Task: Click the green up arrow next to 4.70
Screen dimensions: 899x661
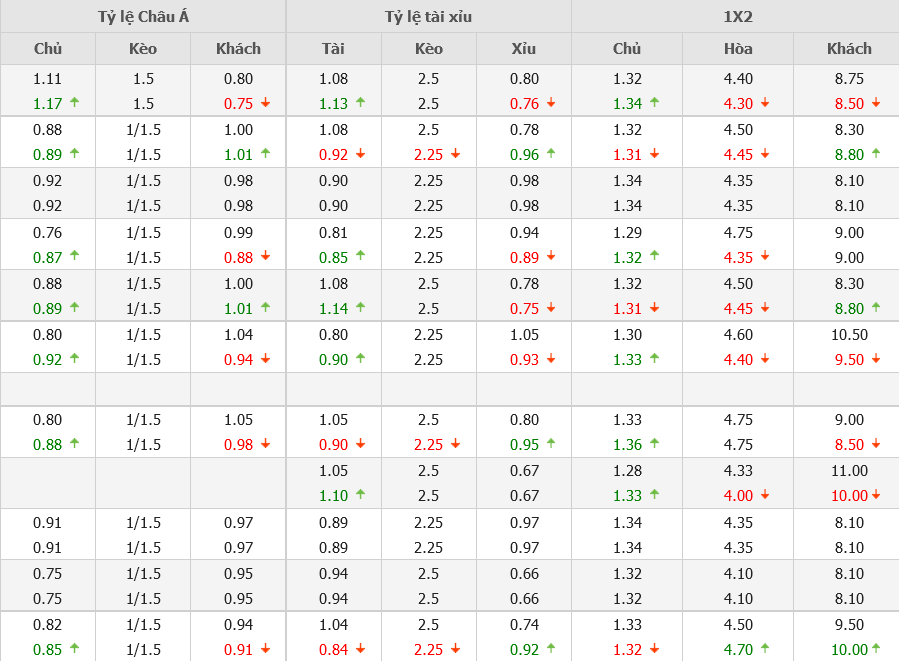Action: point(765,648)
